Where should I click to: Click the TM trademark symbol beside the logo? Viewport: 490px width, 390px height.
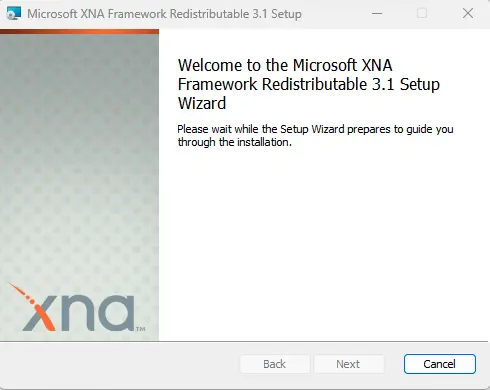(x=140, y=329)
